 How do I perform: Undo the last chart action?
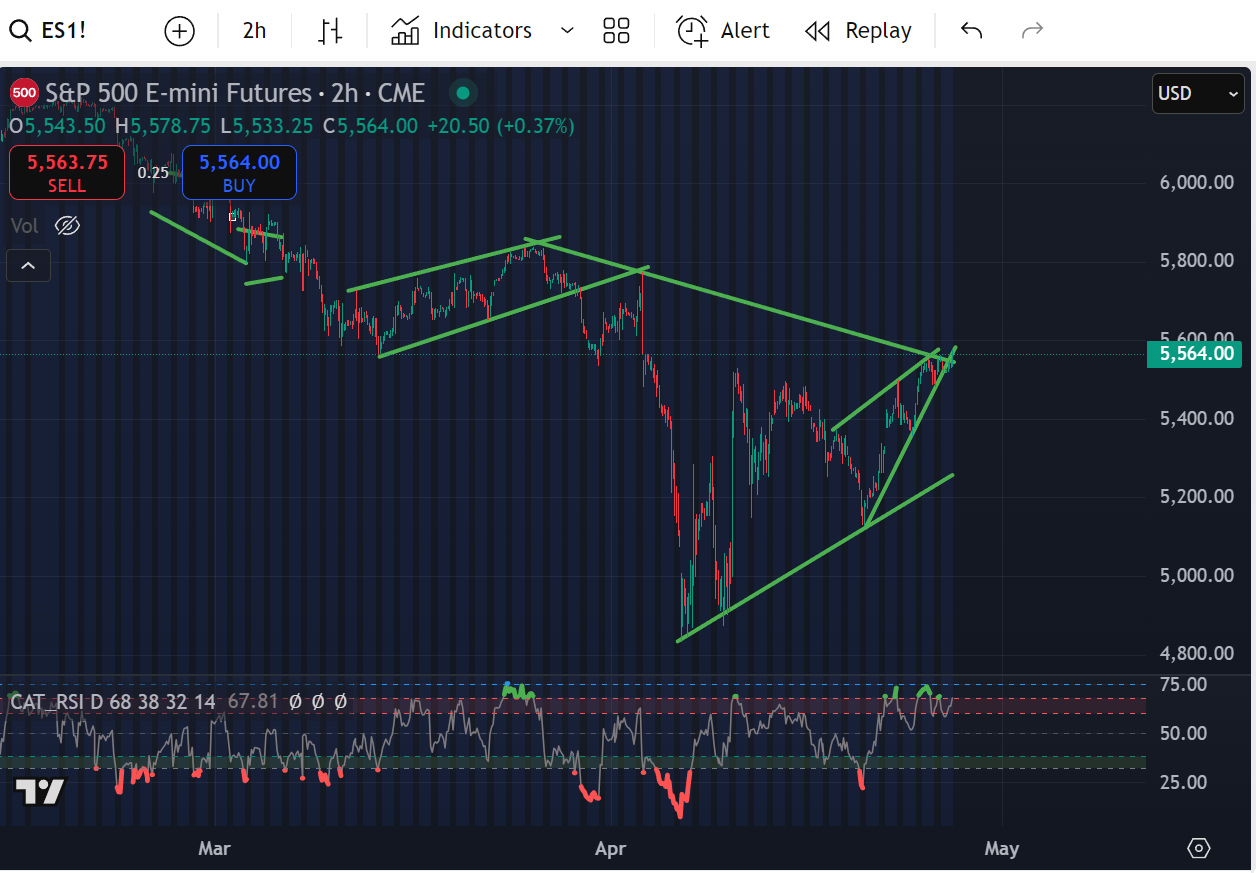coord(971,31)
